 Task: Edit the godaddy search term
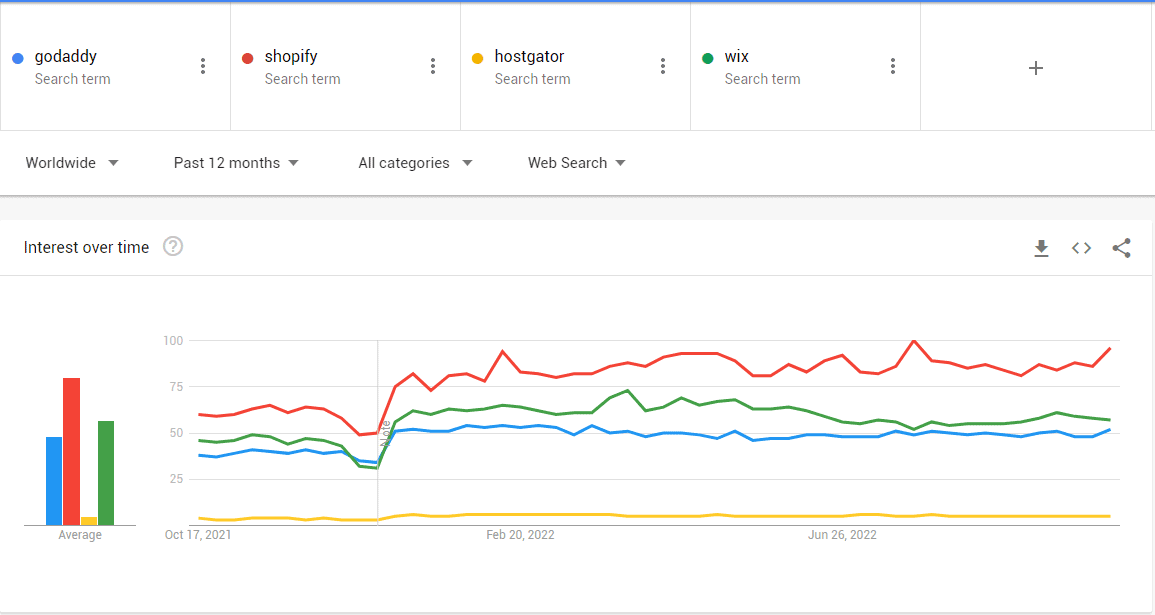[66, 57]
